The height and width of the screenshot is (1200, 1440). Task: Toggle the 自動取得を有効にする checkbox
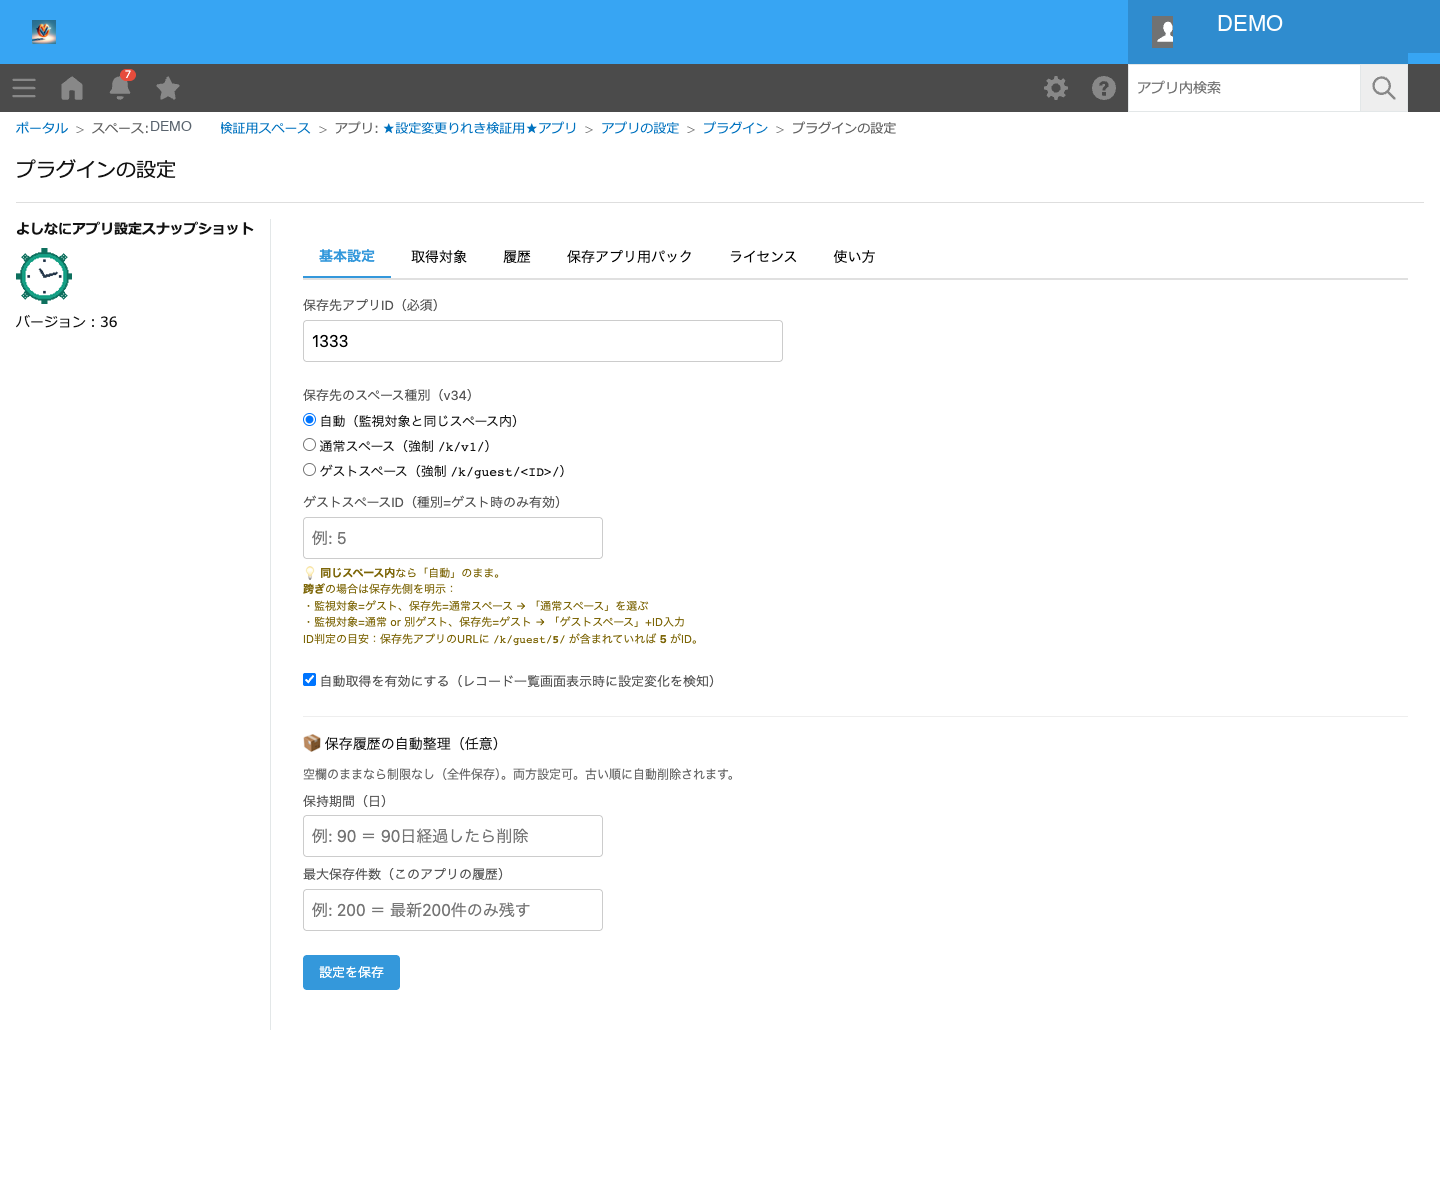pos(310,680)
